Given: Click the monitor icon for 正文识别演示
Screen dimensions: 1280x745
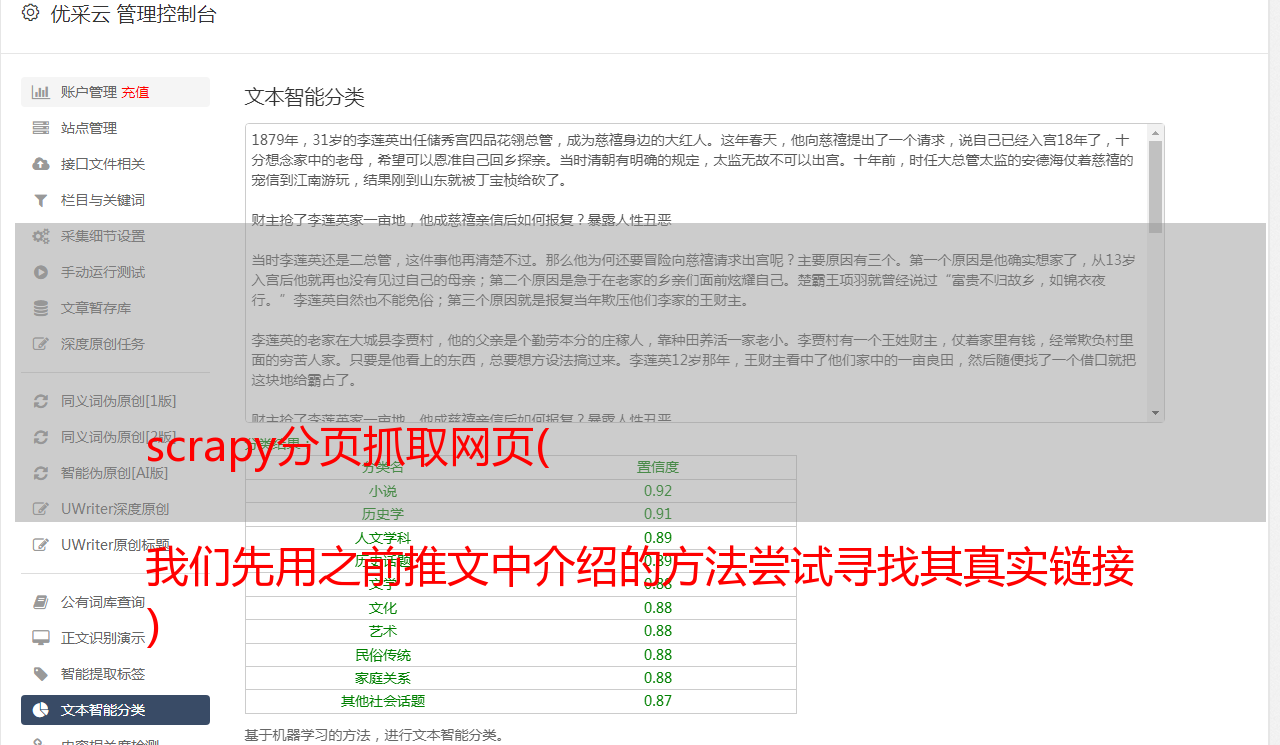Looking at the screenshot, I should tap(41, 638).
